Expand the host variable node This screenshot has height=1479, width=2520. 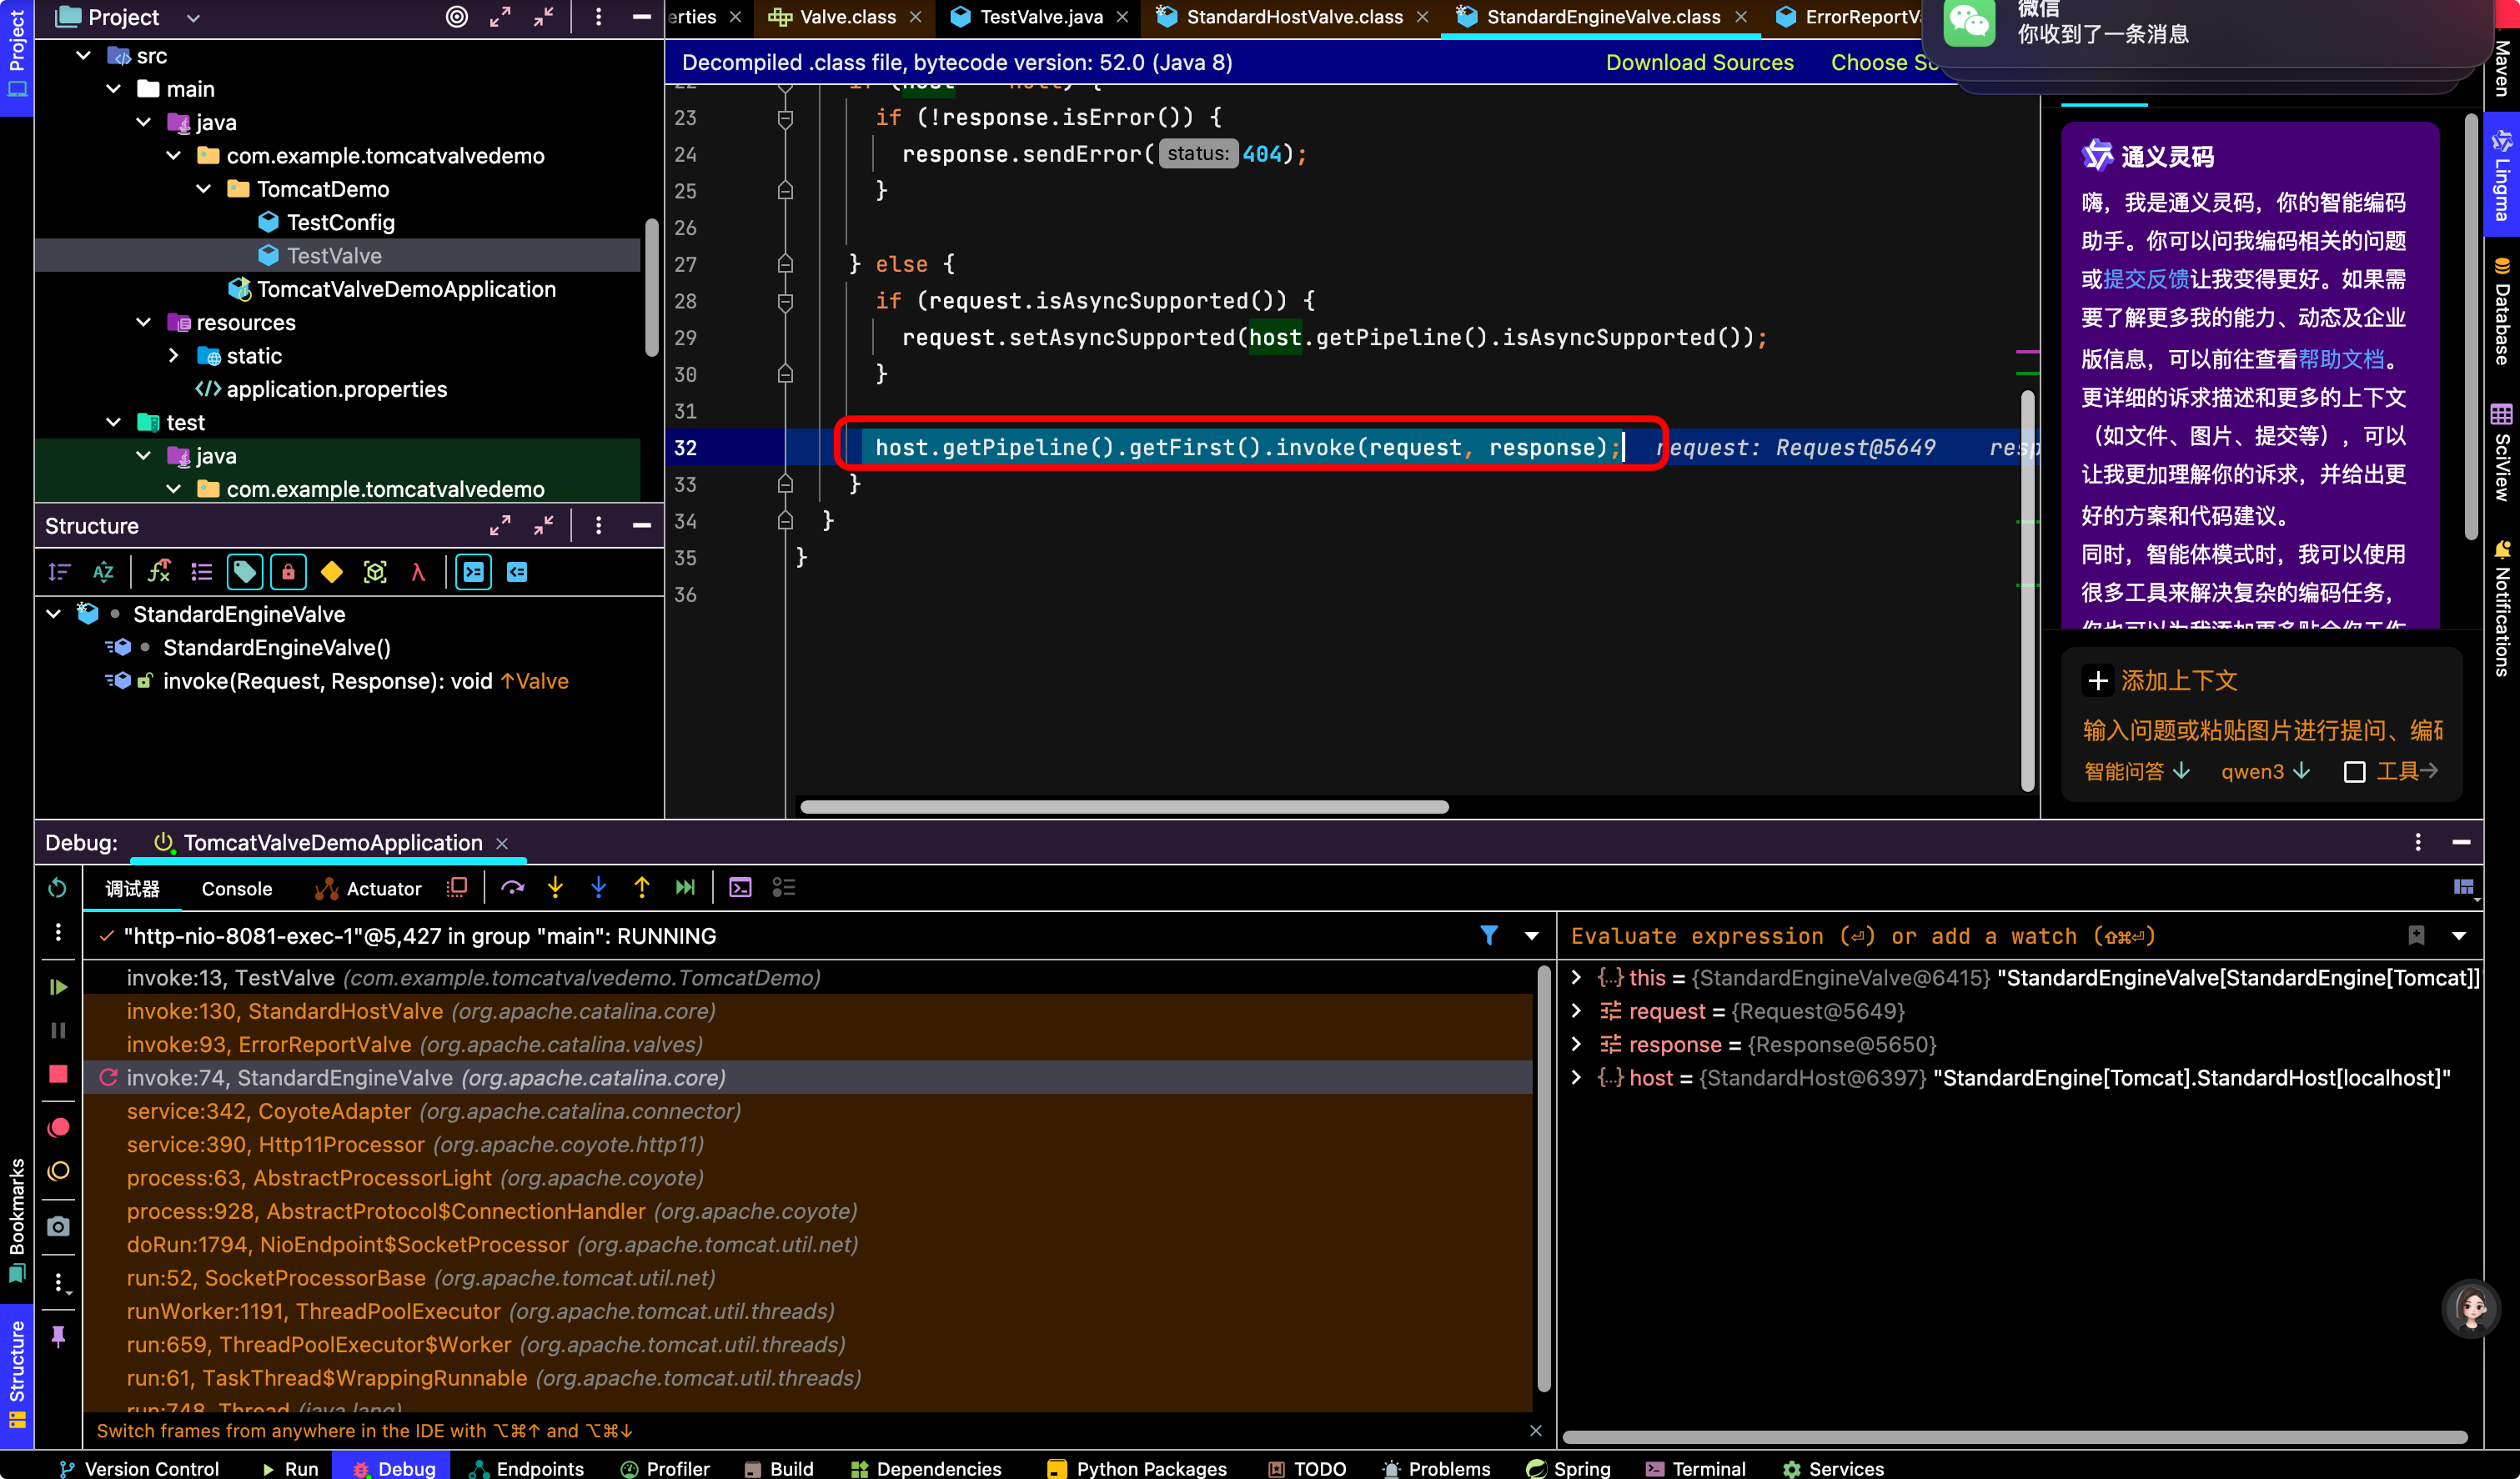click(1577, 1078)
